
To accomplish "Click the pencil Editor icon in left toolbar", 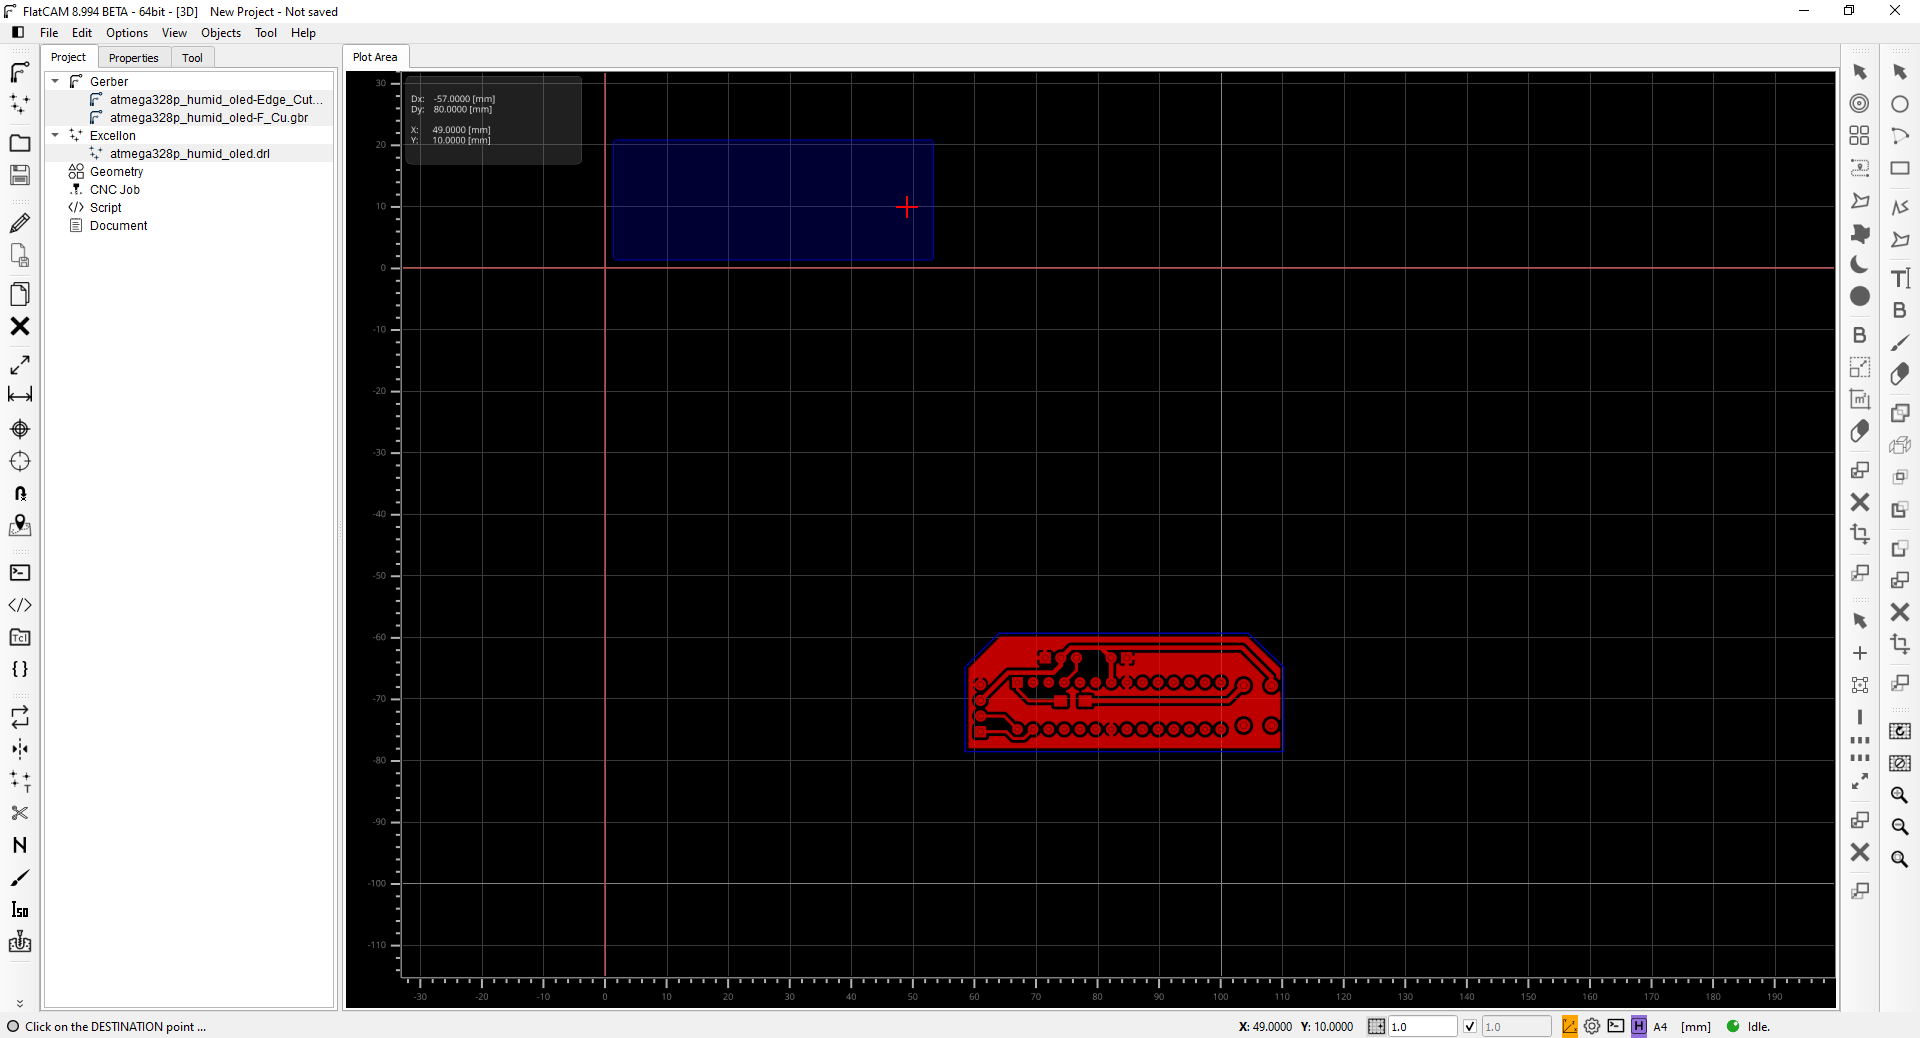I will [x=19, y=223].
